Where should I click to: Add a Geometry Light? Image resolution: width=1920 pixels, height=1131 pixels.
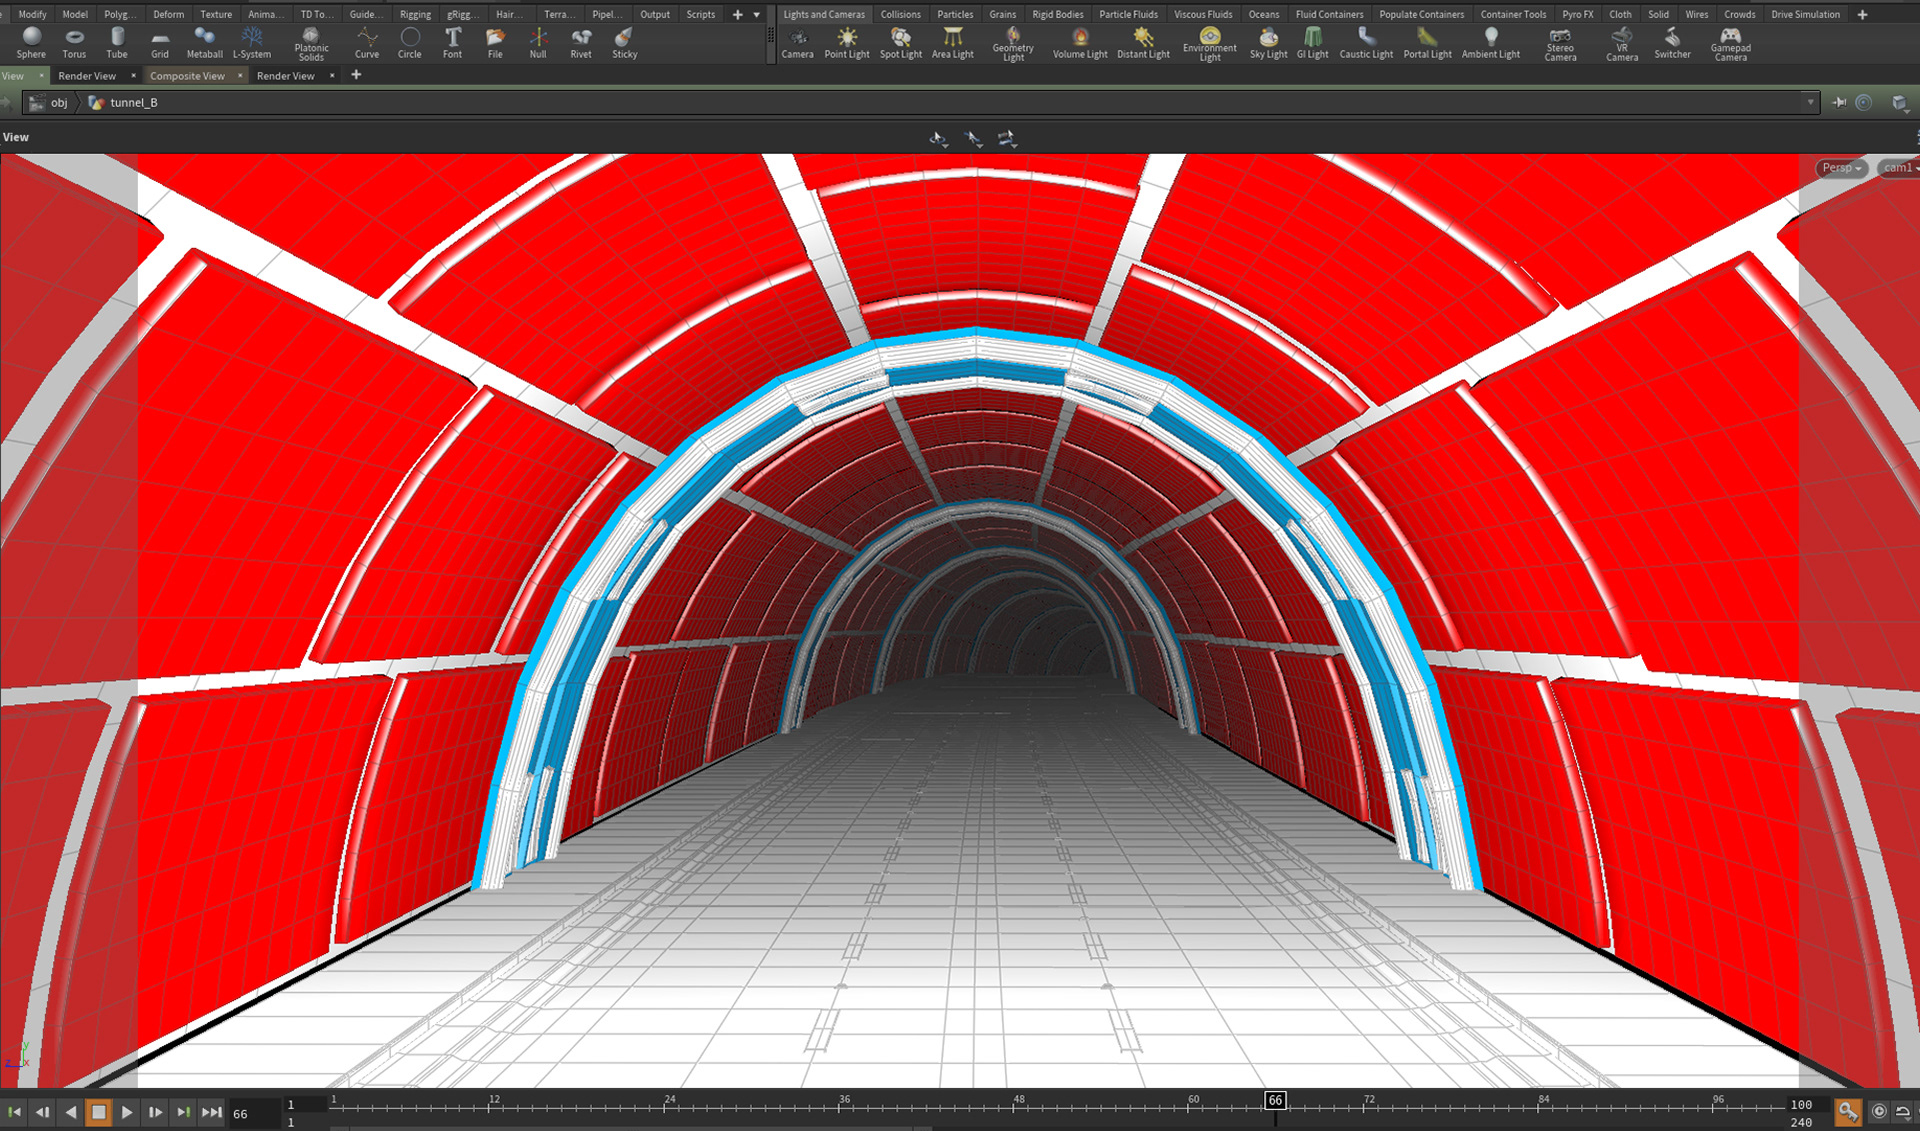click(x=1013, y=44)
